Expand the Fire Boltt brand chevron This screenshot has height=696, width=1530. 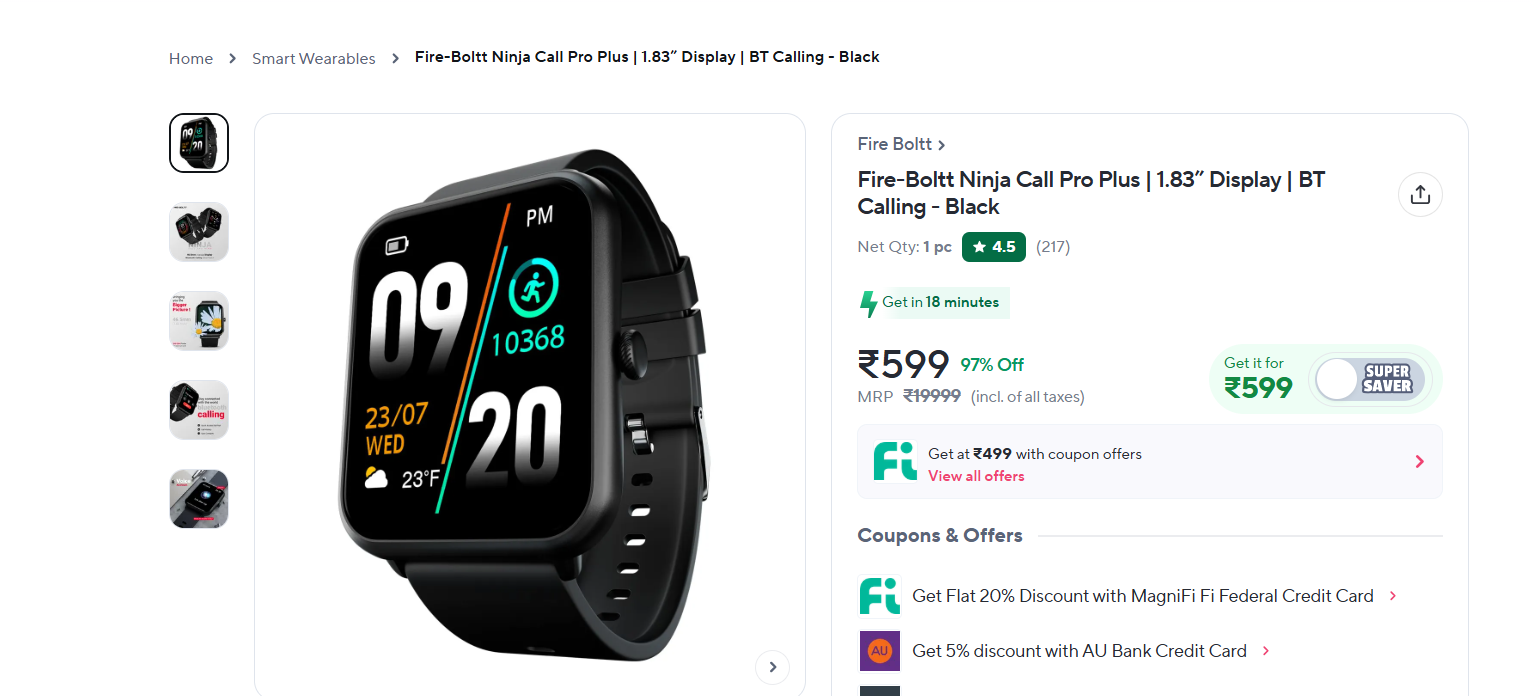click(942, 146)
